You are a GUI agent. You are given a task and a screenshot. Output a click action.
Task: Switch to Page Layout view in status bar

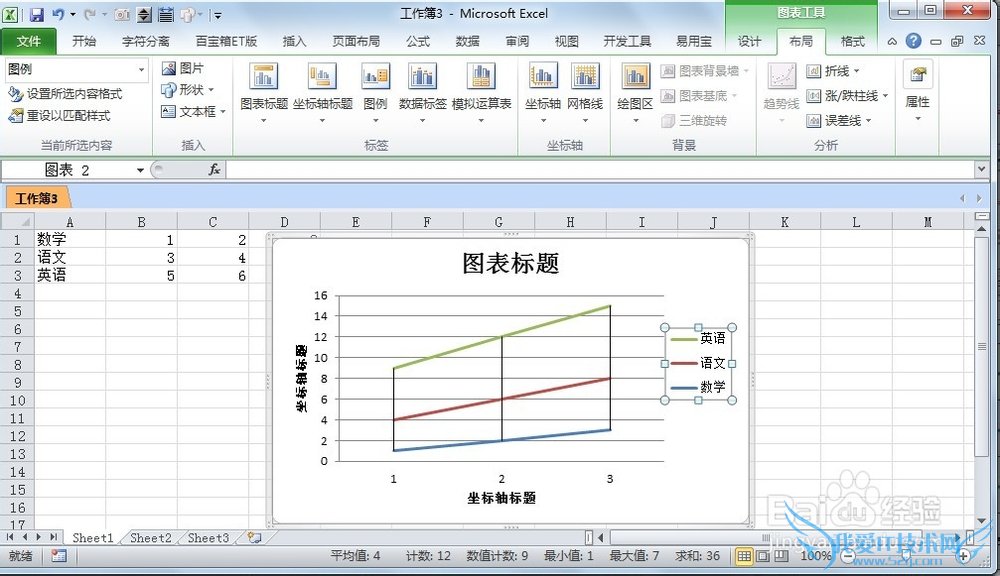point(762,556)
